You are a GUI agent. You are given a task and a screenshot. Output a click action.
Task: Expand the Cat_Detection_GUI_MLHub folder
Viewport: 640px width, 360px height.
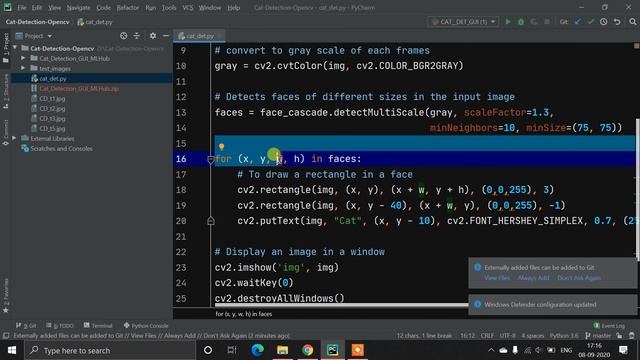click(23, 58)
